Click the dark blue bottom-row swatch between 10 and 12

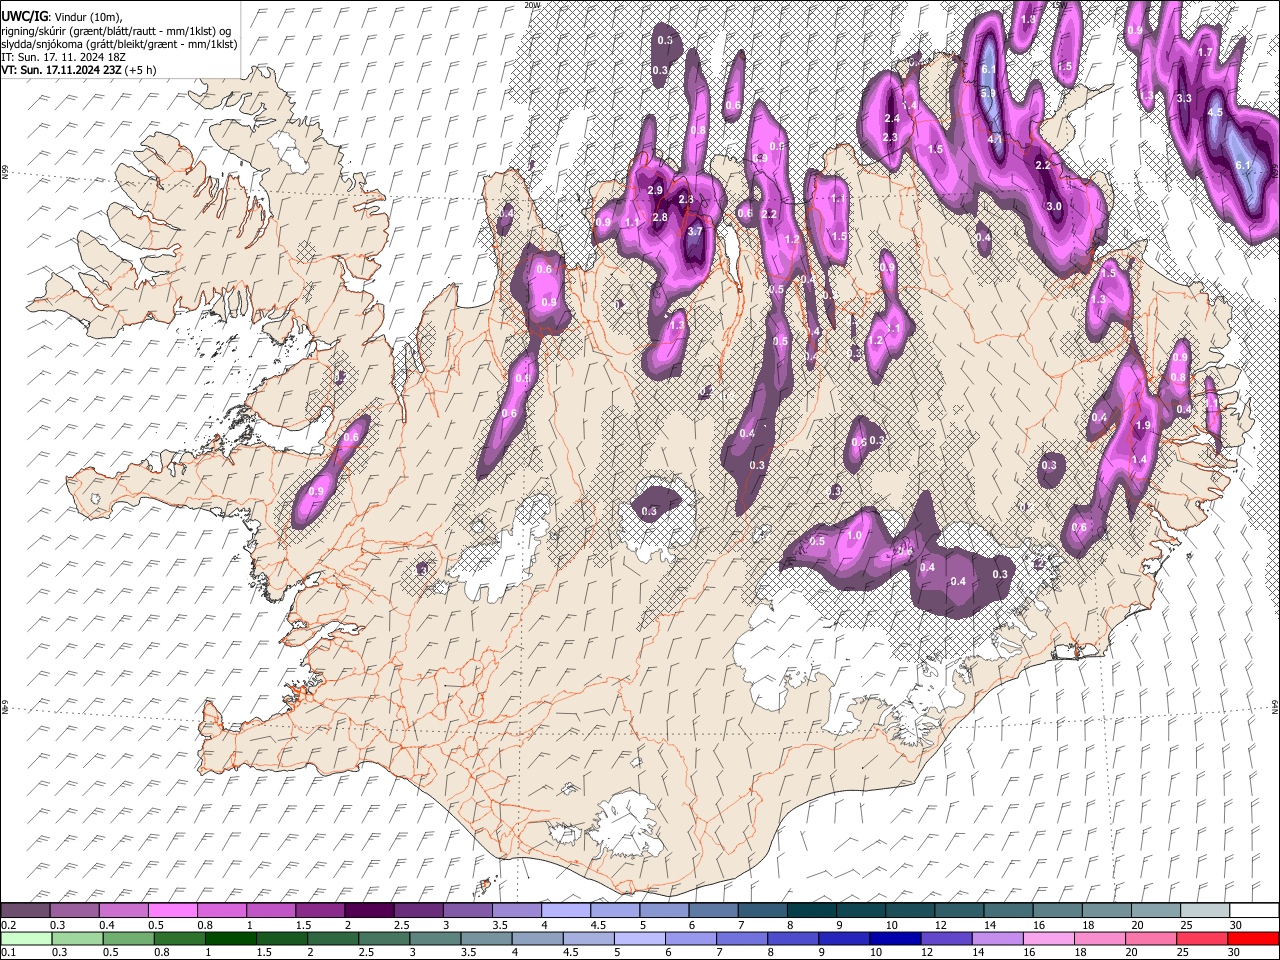click(895, 938)
